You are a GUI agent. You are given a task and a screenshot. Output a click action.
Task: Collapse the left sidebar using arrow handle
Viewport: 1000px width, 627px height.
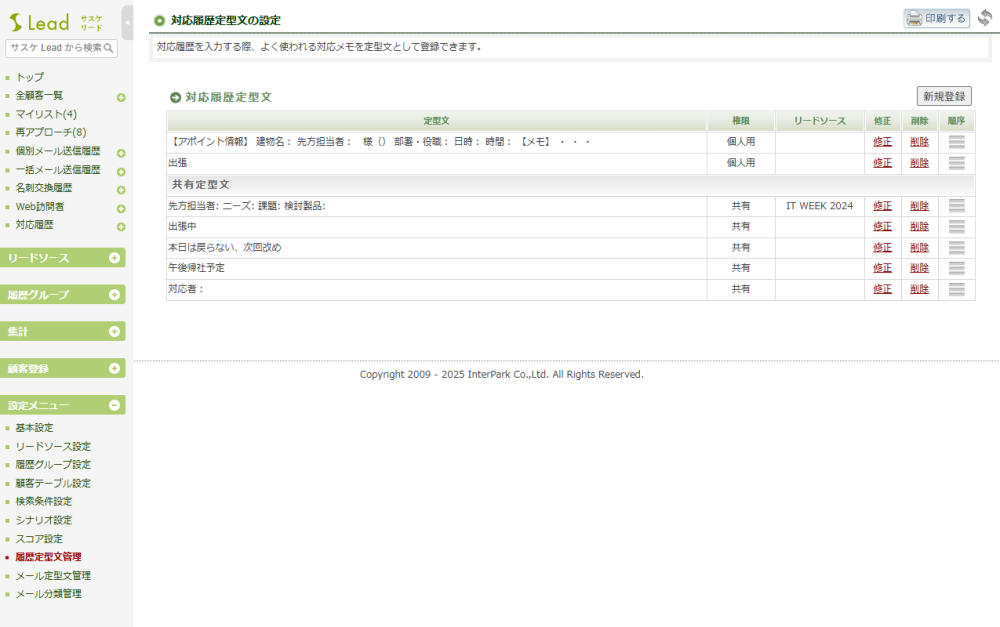click(x=127, y=22)
